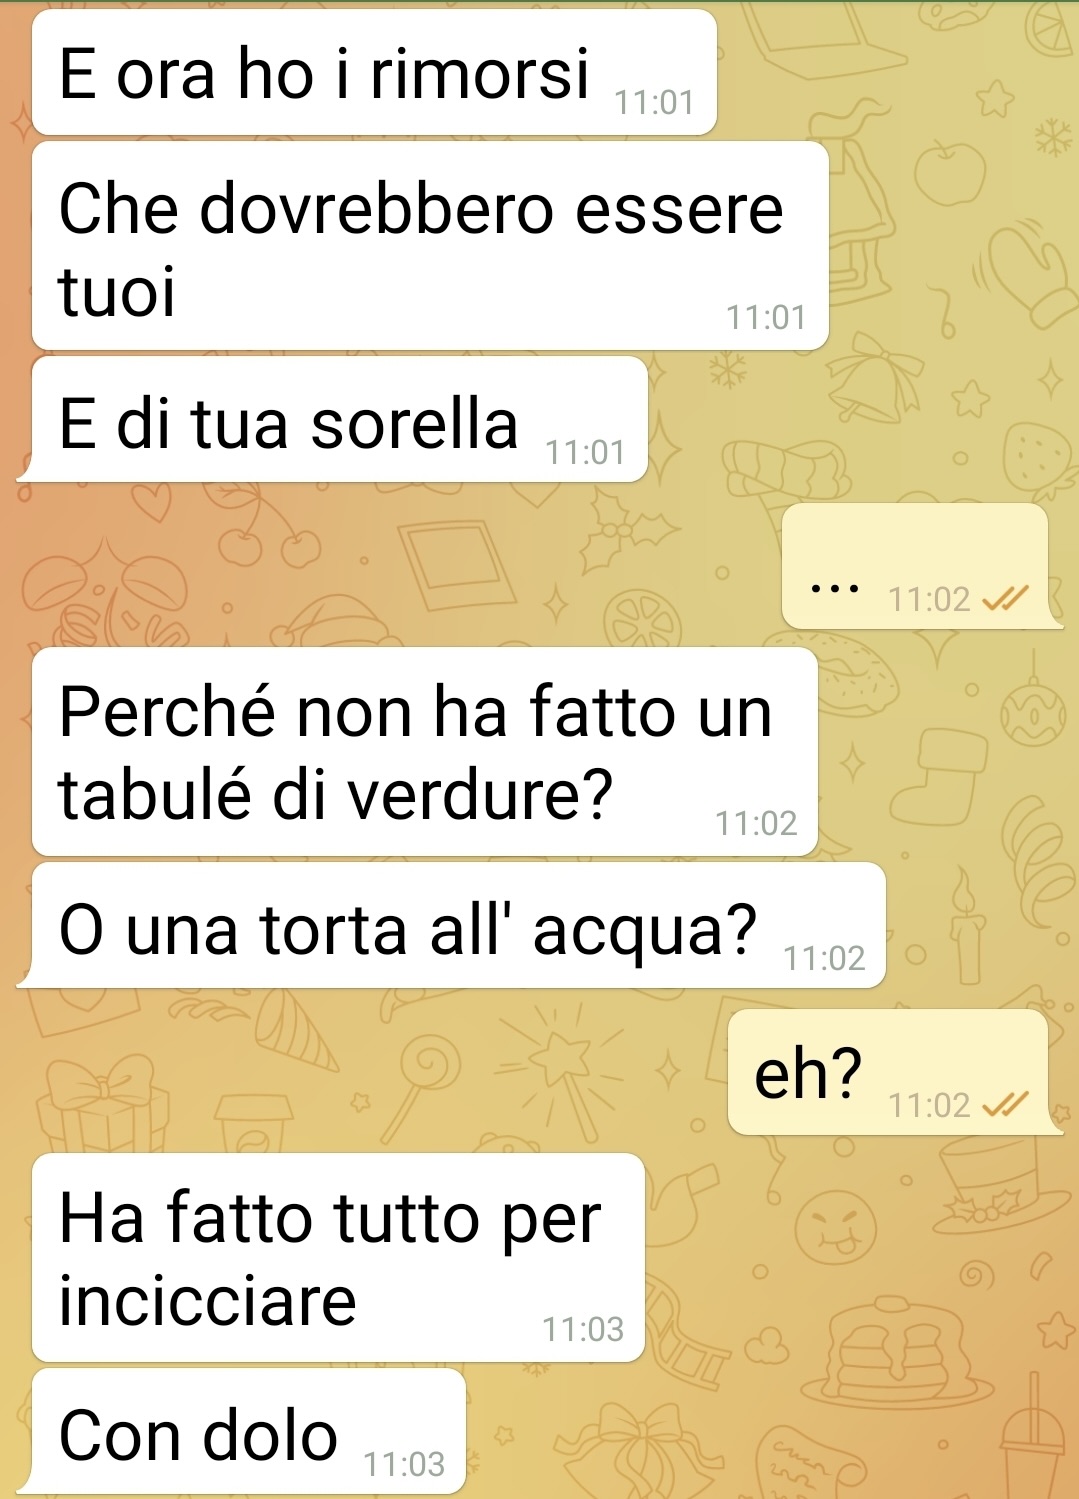Image resolution: width=1079 pixels, height=1499 pixels.
Task: Select the 'Che dovrebbero essere tuoi' message bubble
Action: coord(430,246)
